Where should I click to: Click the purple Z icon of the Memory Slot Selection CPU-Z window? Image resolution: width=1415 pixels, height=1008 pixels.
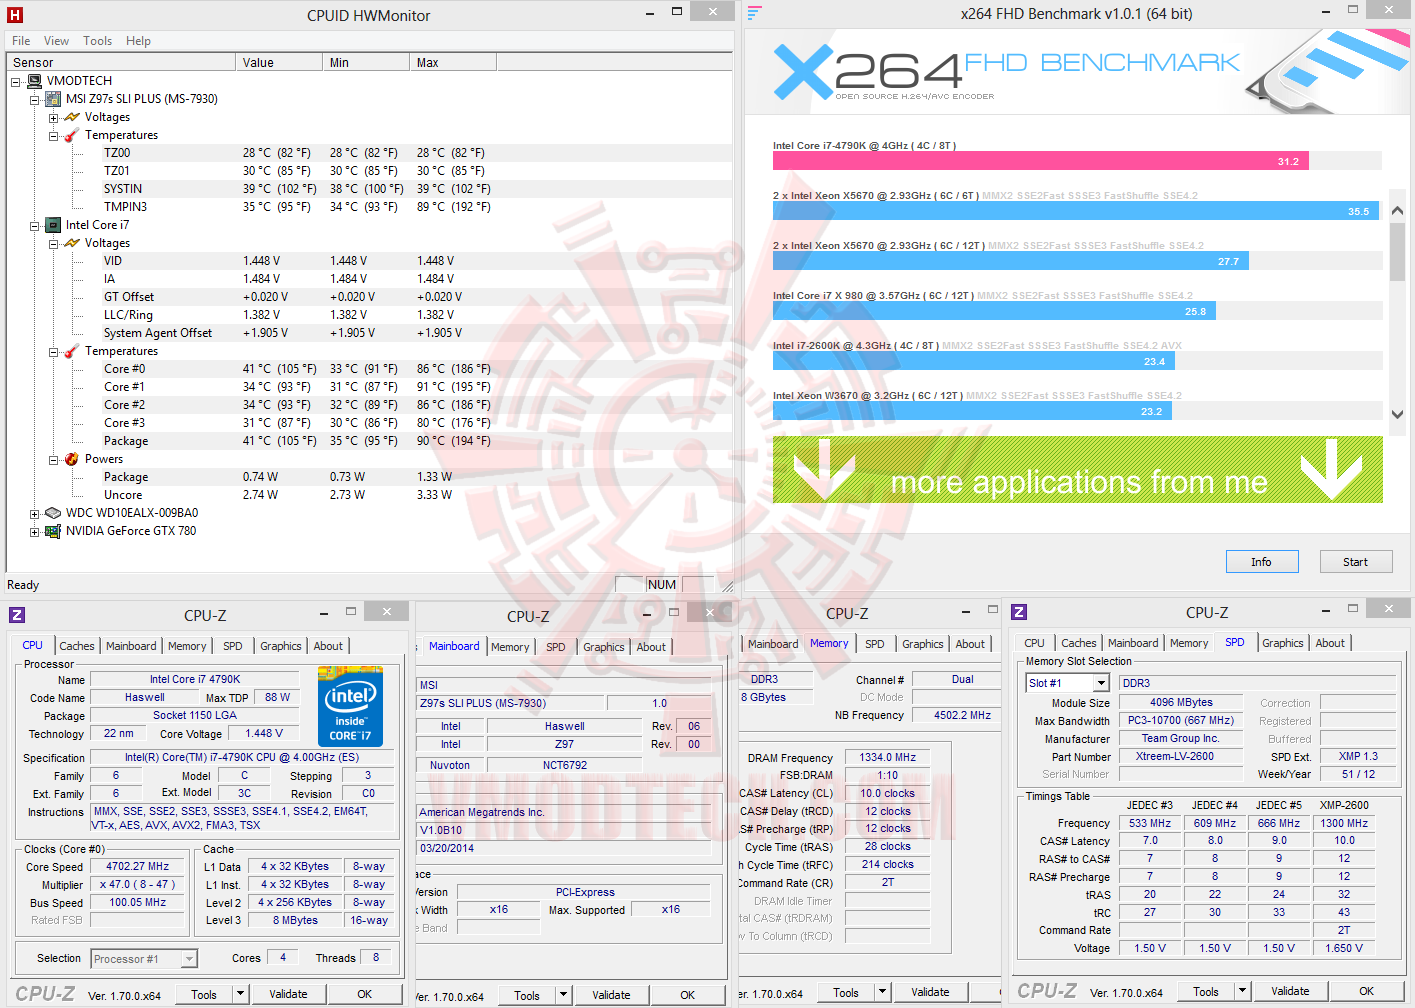(1019, 612)
